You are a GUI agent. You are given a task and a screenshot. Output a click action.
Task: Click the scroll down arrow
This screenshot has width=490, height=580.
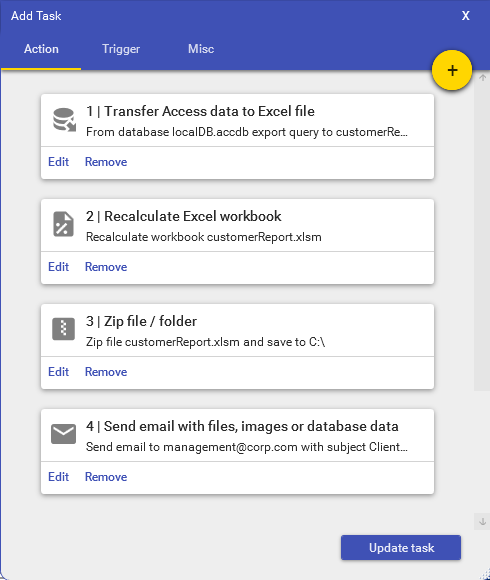[x=482, y=521]
